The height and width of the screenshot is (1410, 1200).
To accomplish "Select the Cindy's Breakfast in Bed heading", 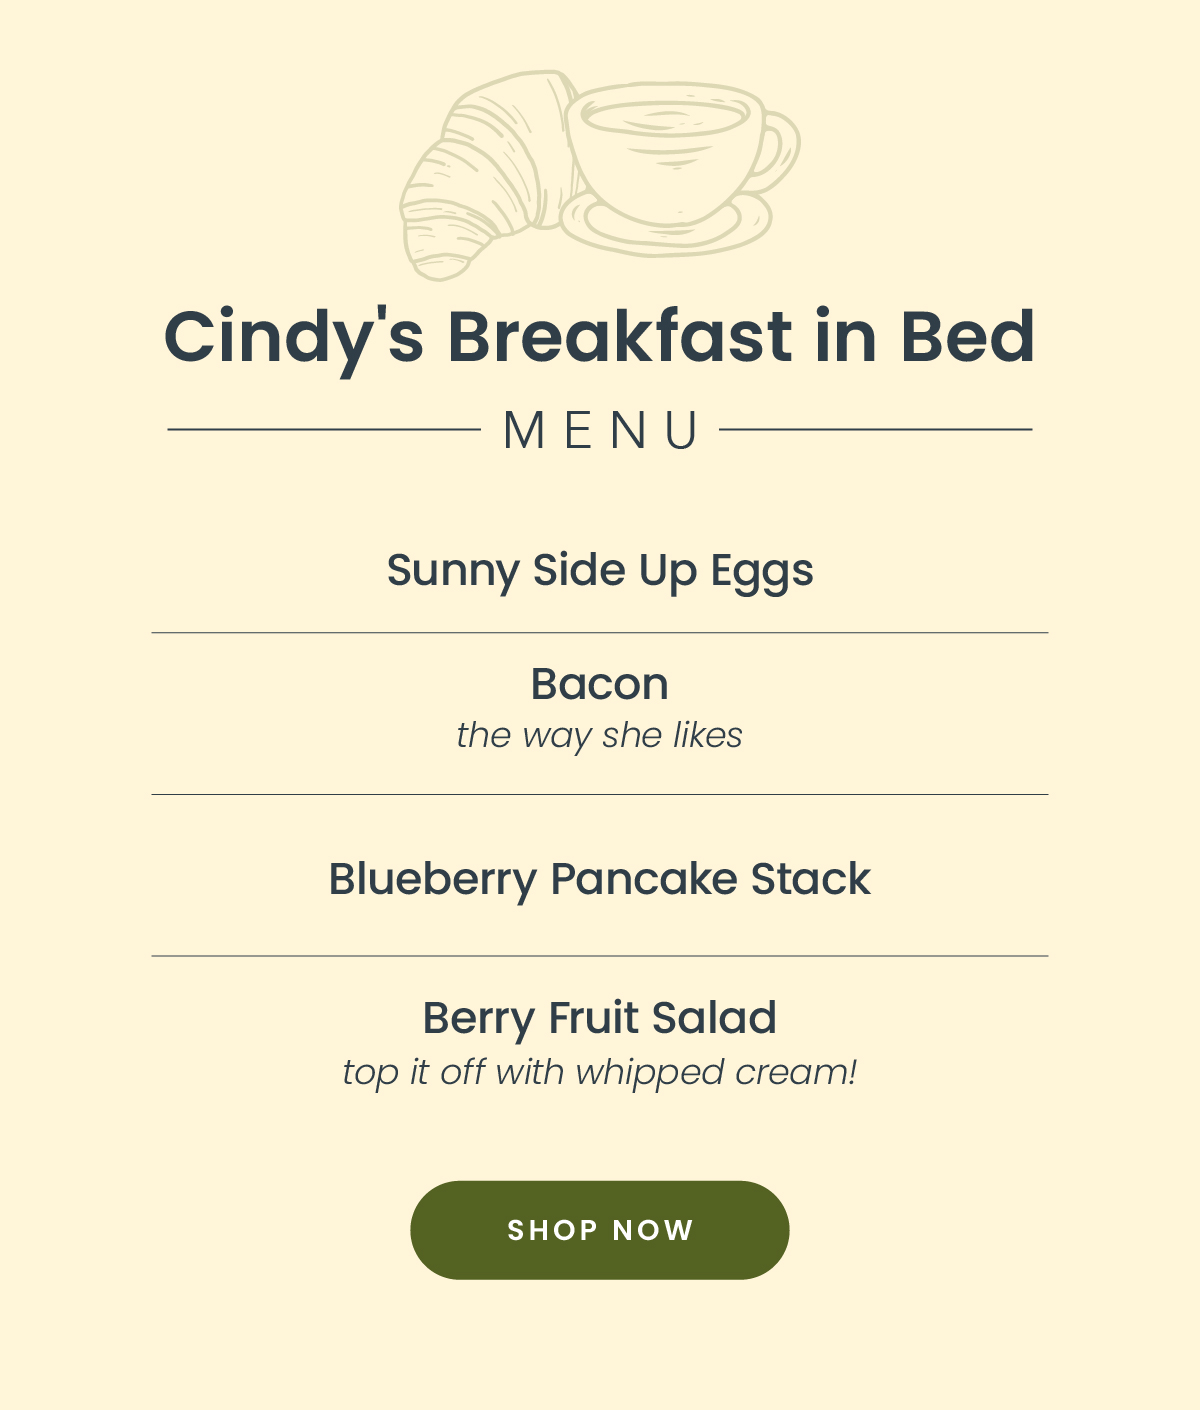I will (x=600, y=337).
